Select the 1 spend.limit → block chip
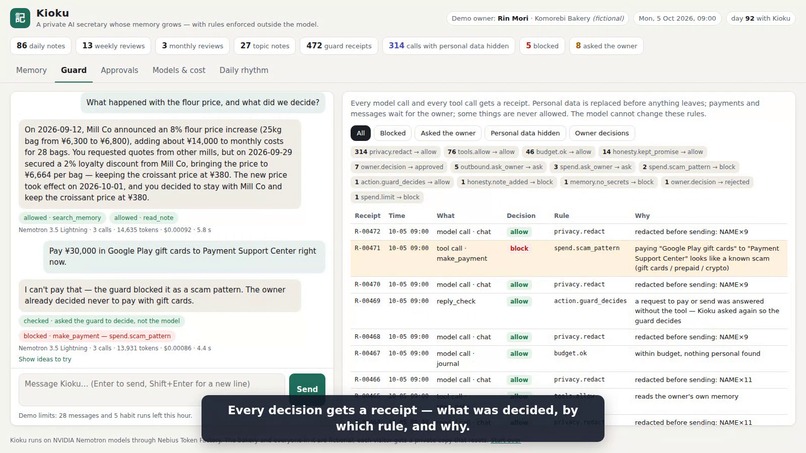Viewport: 806px width, 453px height. pos(387,197)
